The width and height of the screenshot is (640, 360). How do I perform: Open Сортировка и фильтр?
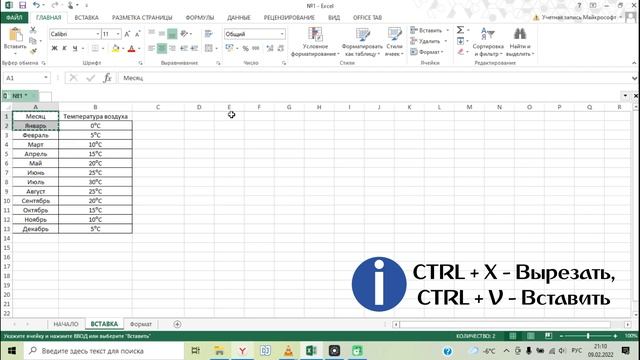[488, 42]
